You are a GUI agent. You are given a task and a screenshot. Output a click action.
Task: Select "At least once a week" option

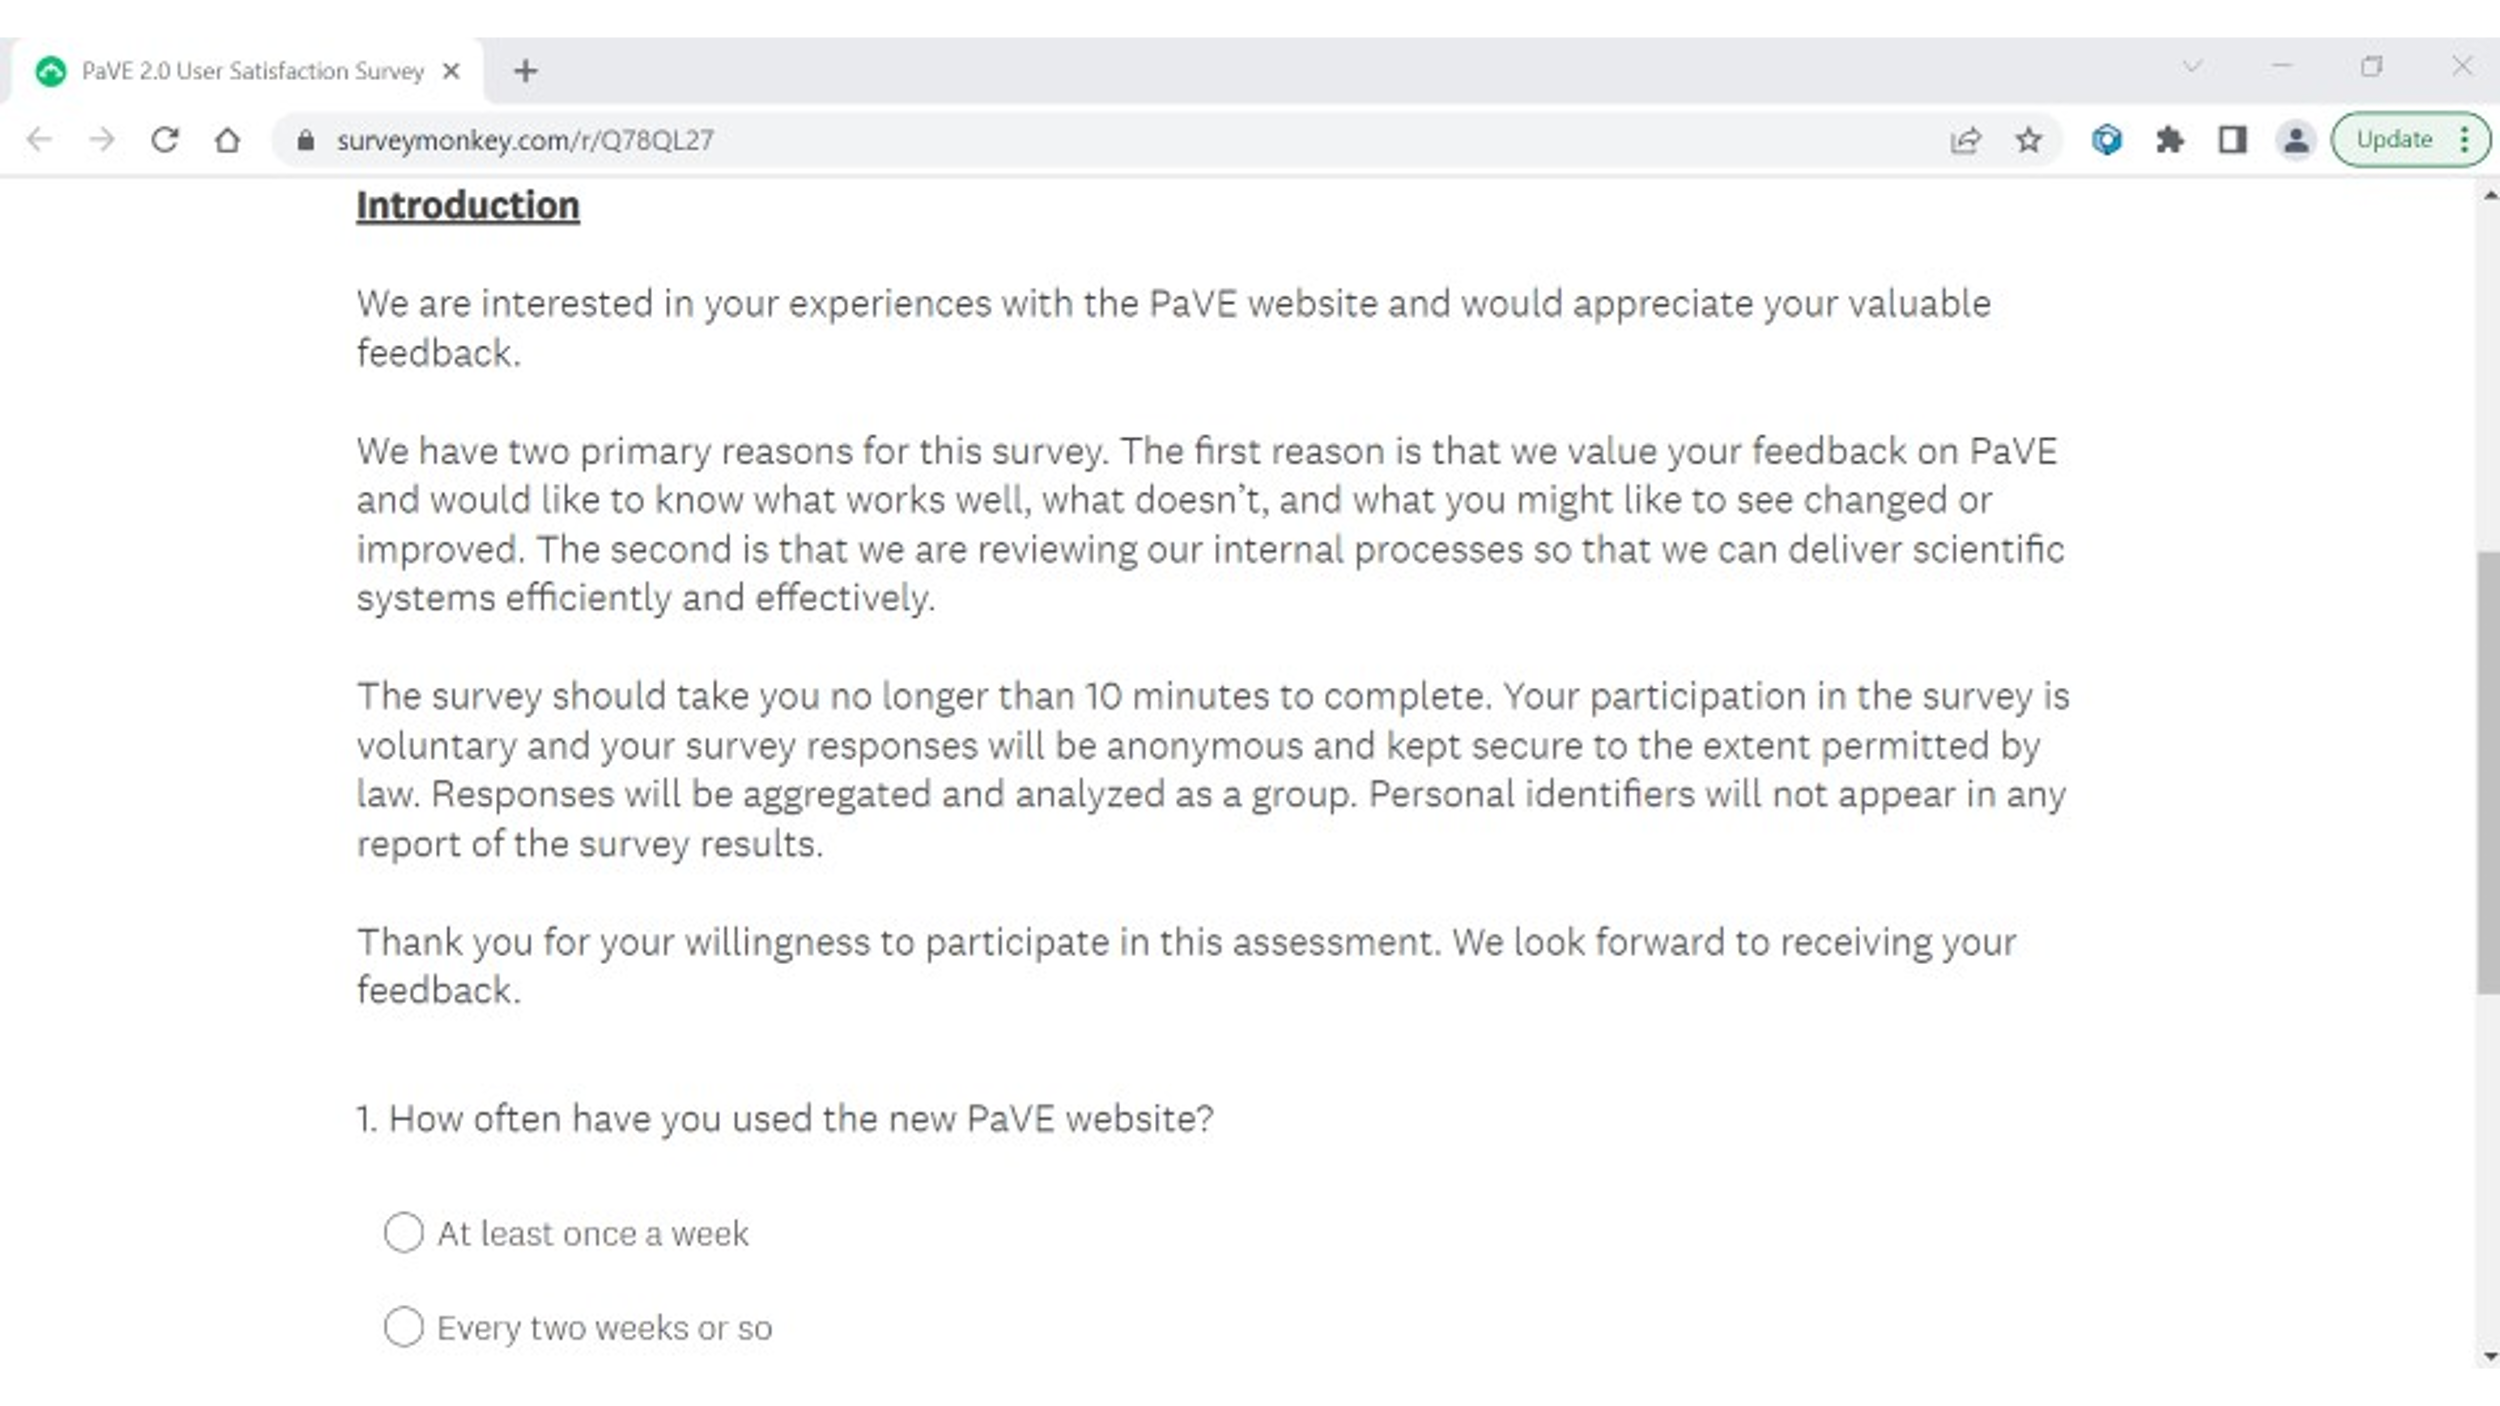coord(404,1232)
